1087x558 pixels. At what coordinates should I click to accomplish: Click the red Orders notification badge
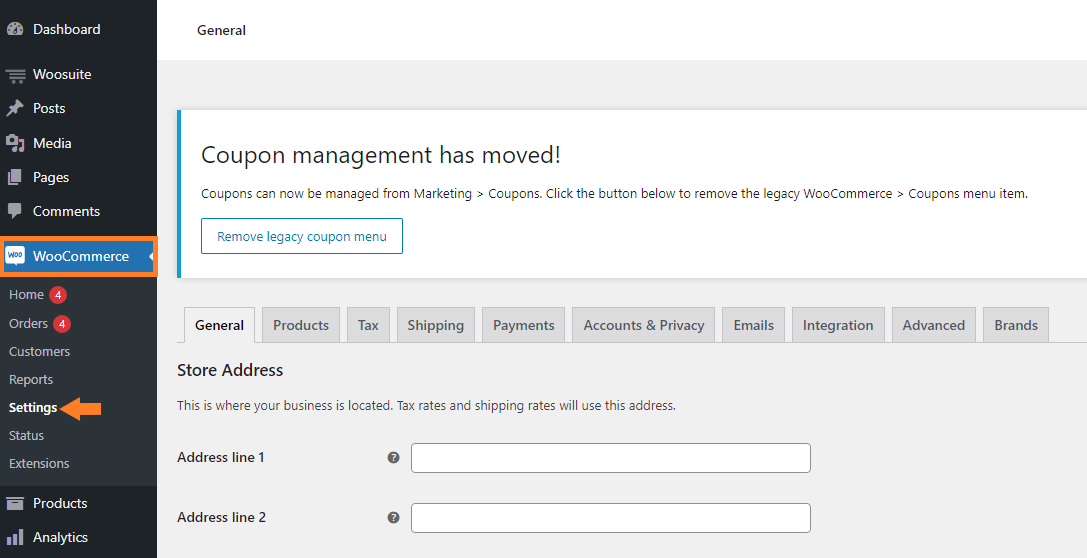click(62, 324)
